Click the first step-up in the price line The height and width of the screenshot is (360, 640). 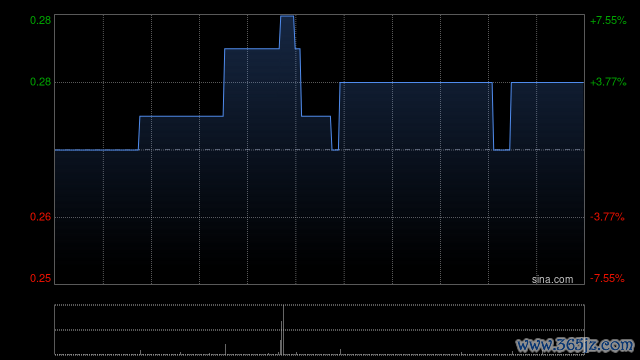tap(139, 133)
